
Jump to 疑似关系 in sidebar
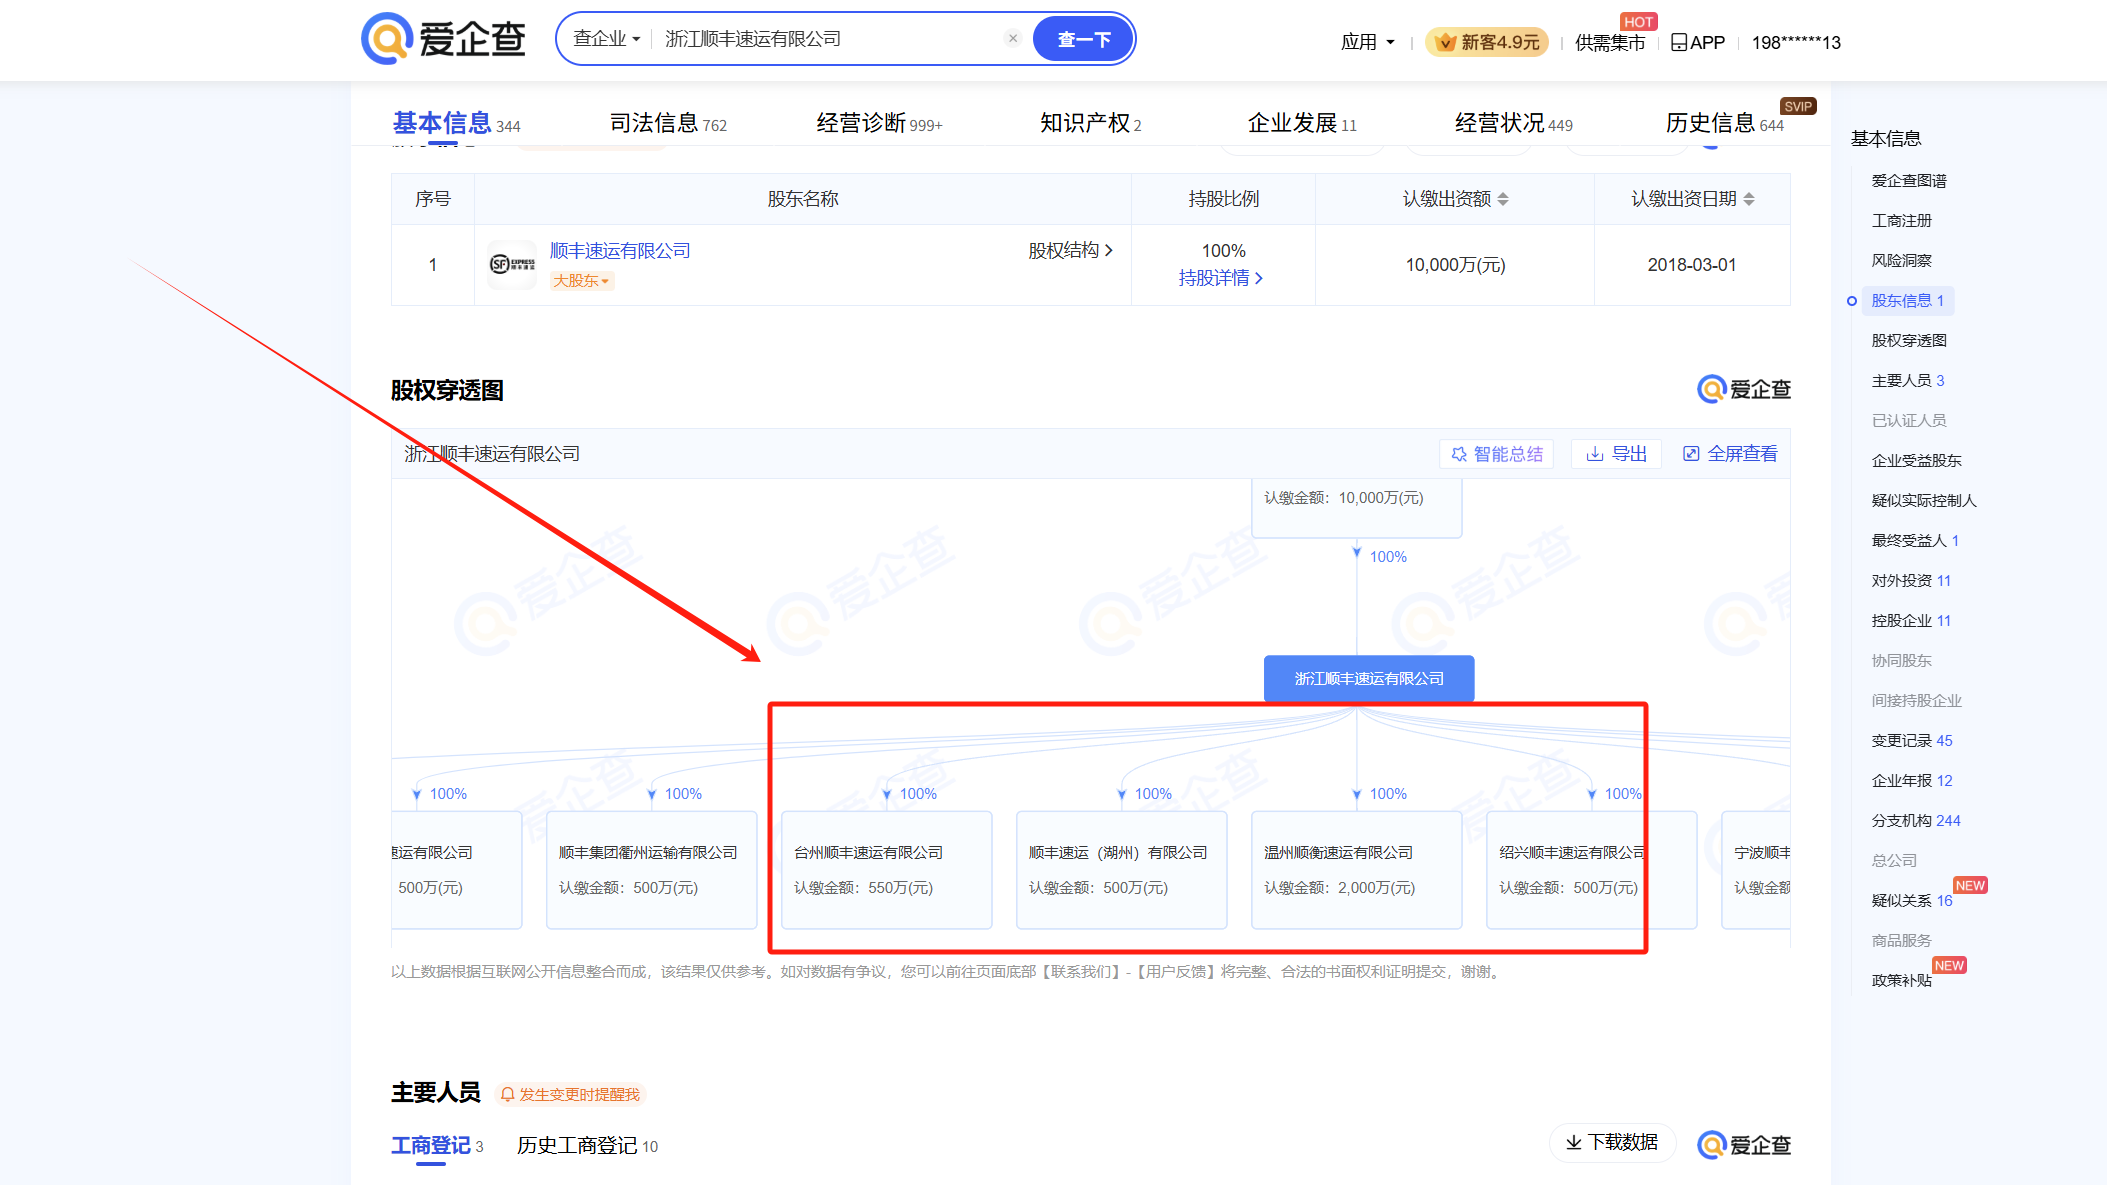click(x=1912, y=901)
